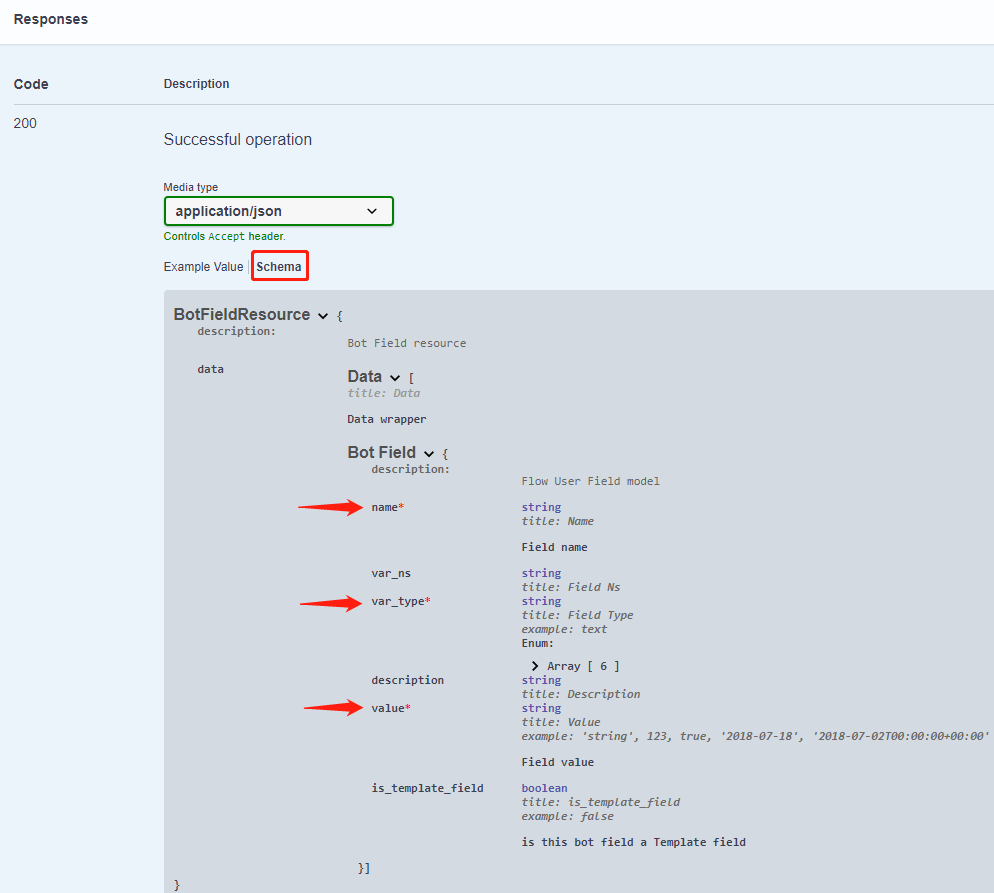Collapse the Bot Field chevron arrow
Screen dimensions: 994x893
click(429, 454)
